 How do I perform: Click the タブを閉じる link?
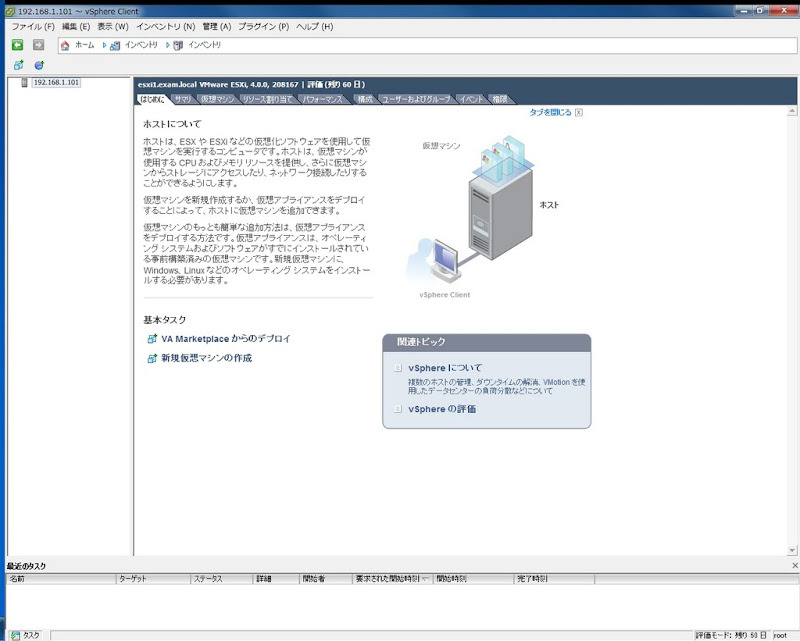click(x=550, y=112)
